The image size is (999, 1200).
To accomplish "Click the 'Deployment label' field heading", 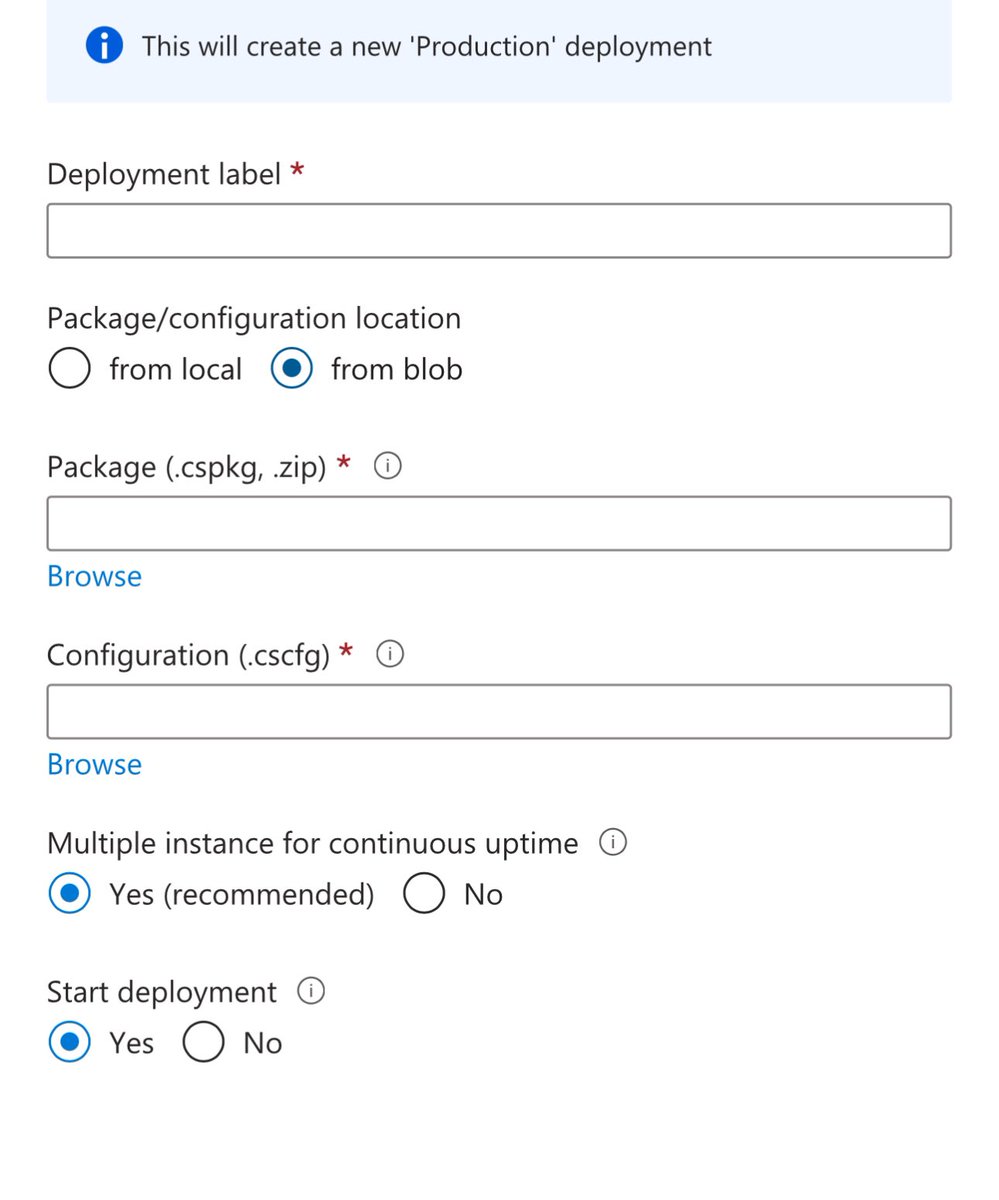I will (x=164, y=174).
